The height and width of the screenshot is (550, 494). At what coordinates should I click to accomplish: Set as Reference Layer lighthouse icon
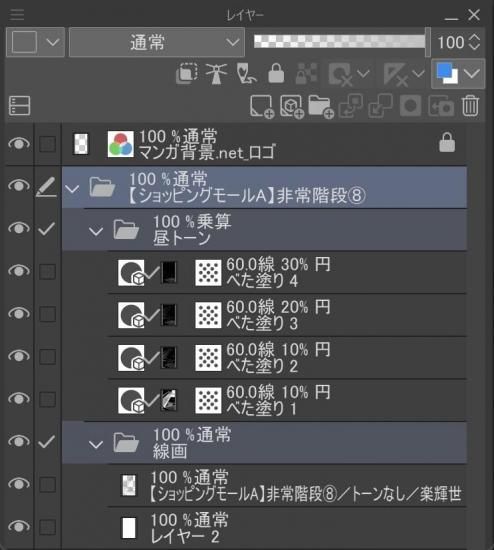tap(216, 74)
